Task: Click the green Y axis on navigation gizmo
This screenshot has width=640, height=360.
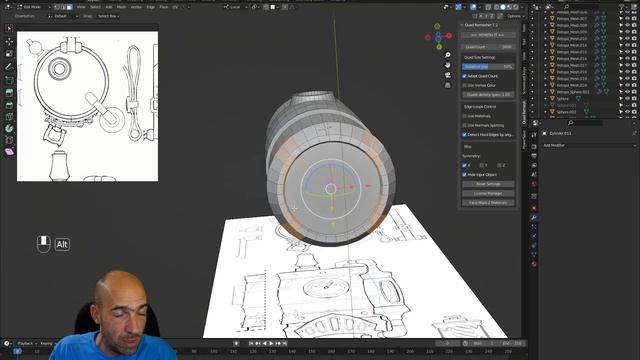Action: pos(439,47)
